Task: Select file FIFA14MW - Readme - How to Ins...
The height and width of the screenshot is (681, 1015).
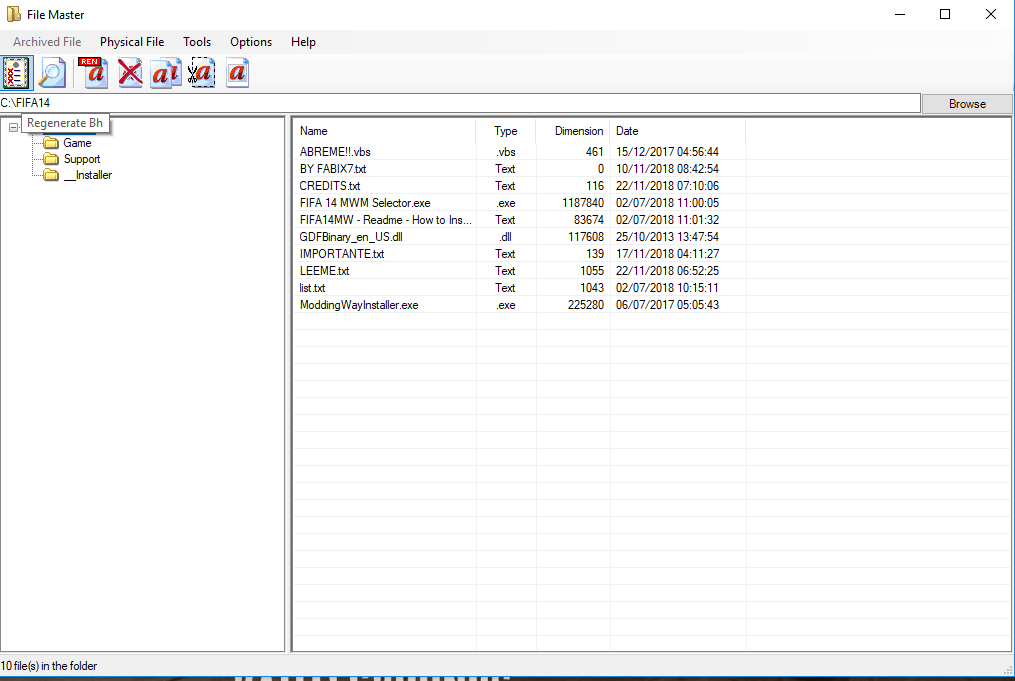Action: click(x=386, y=220)
